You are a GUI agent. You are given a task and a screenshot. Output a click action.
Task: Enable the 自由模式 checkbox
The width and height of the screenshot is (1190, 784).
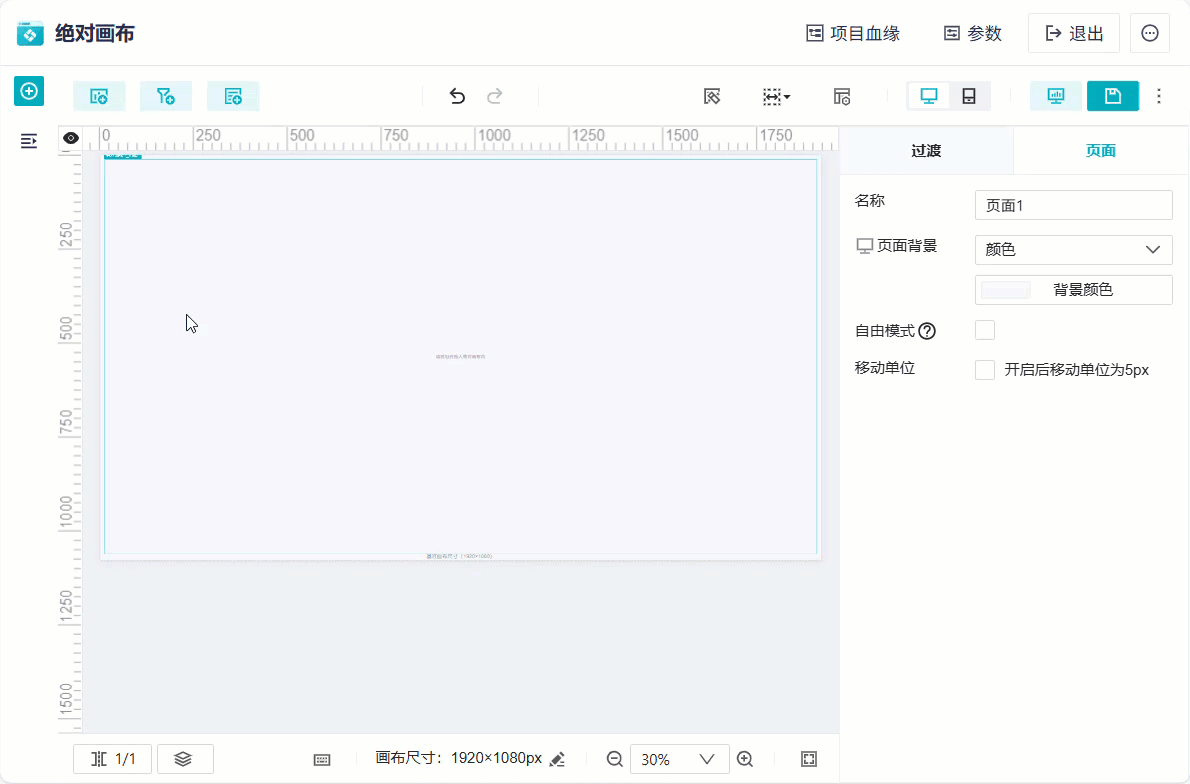(x=985, y=330)
